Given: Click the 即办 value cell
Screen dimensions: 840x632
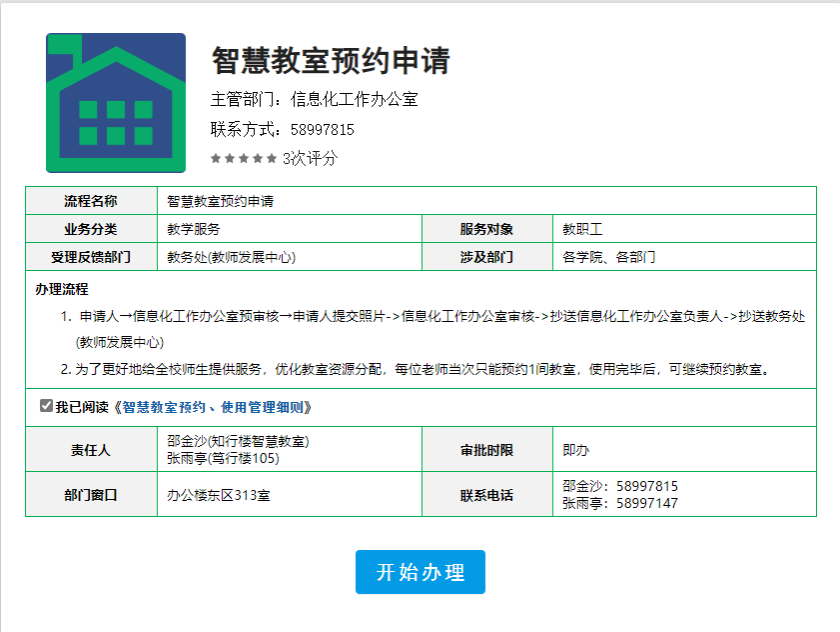Looking at the screenshot, I should click(684, 450).
